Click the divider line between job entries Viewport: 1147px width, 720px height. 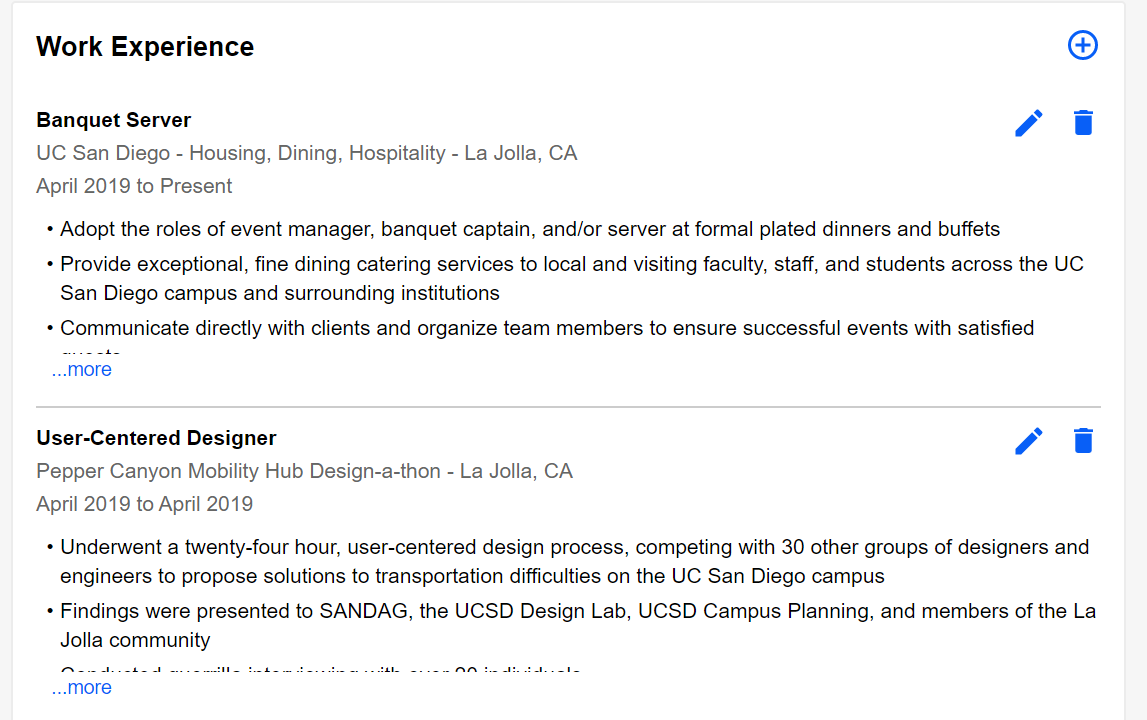click(568, 407)
